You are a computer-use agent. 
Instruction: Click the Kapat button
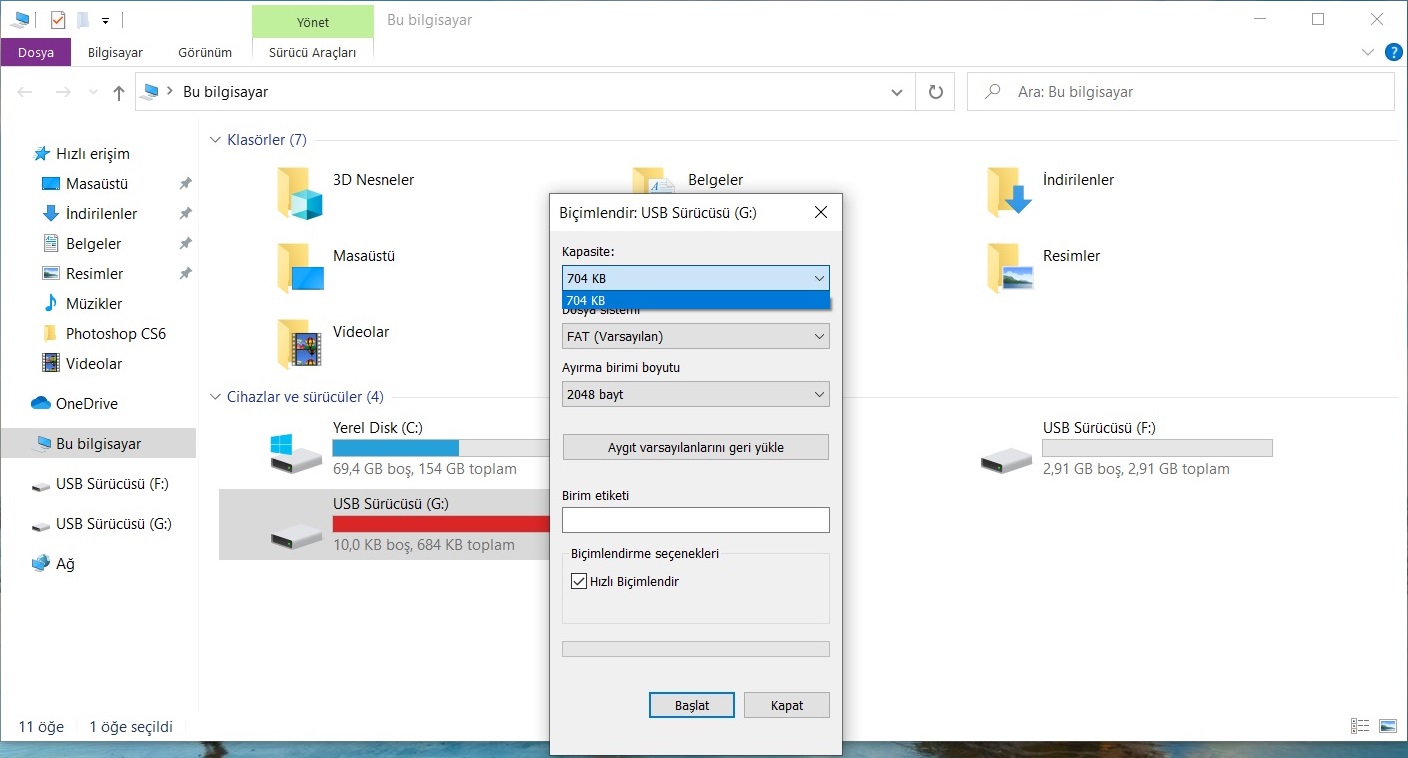(x=787, y=705)
